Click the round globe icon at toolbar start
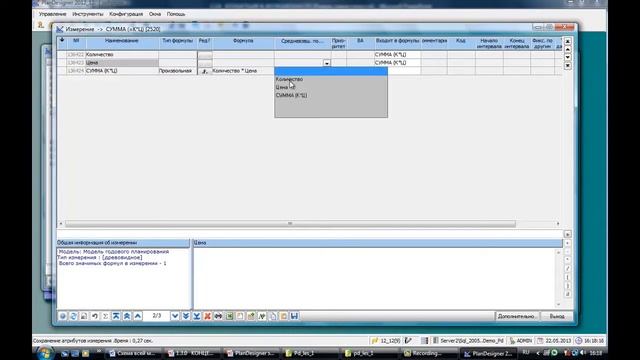 tap(62, 316)
